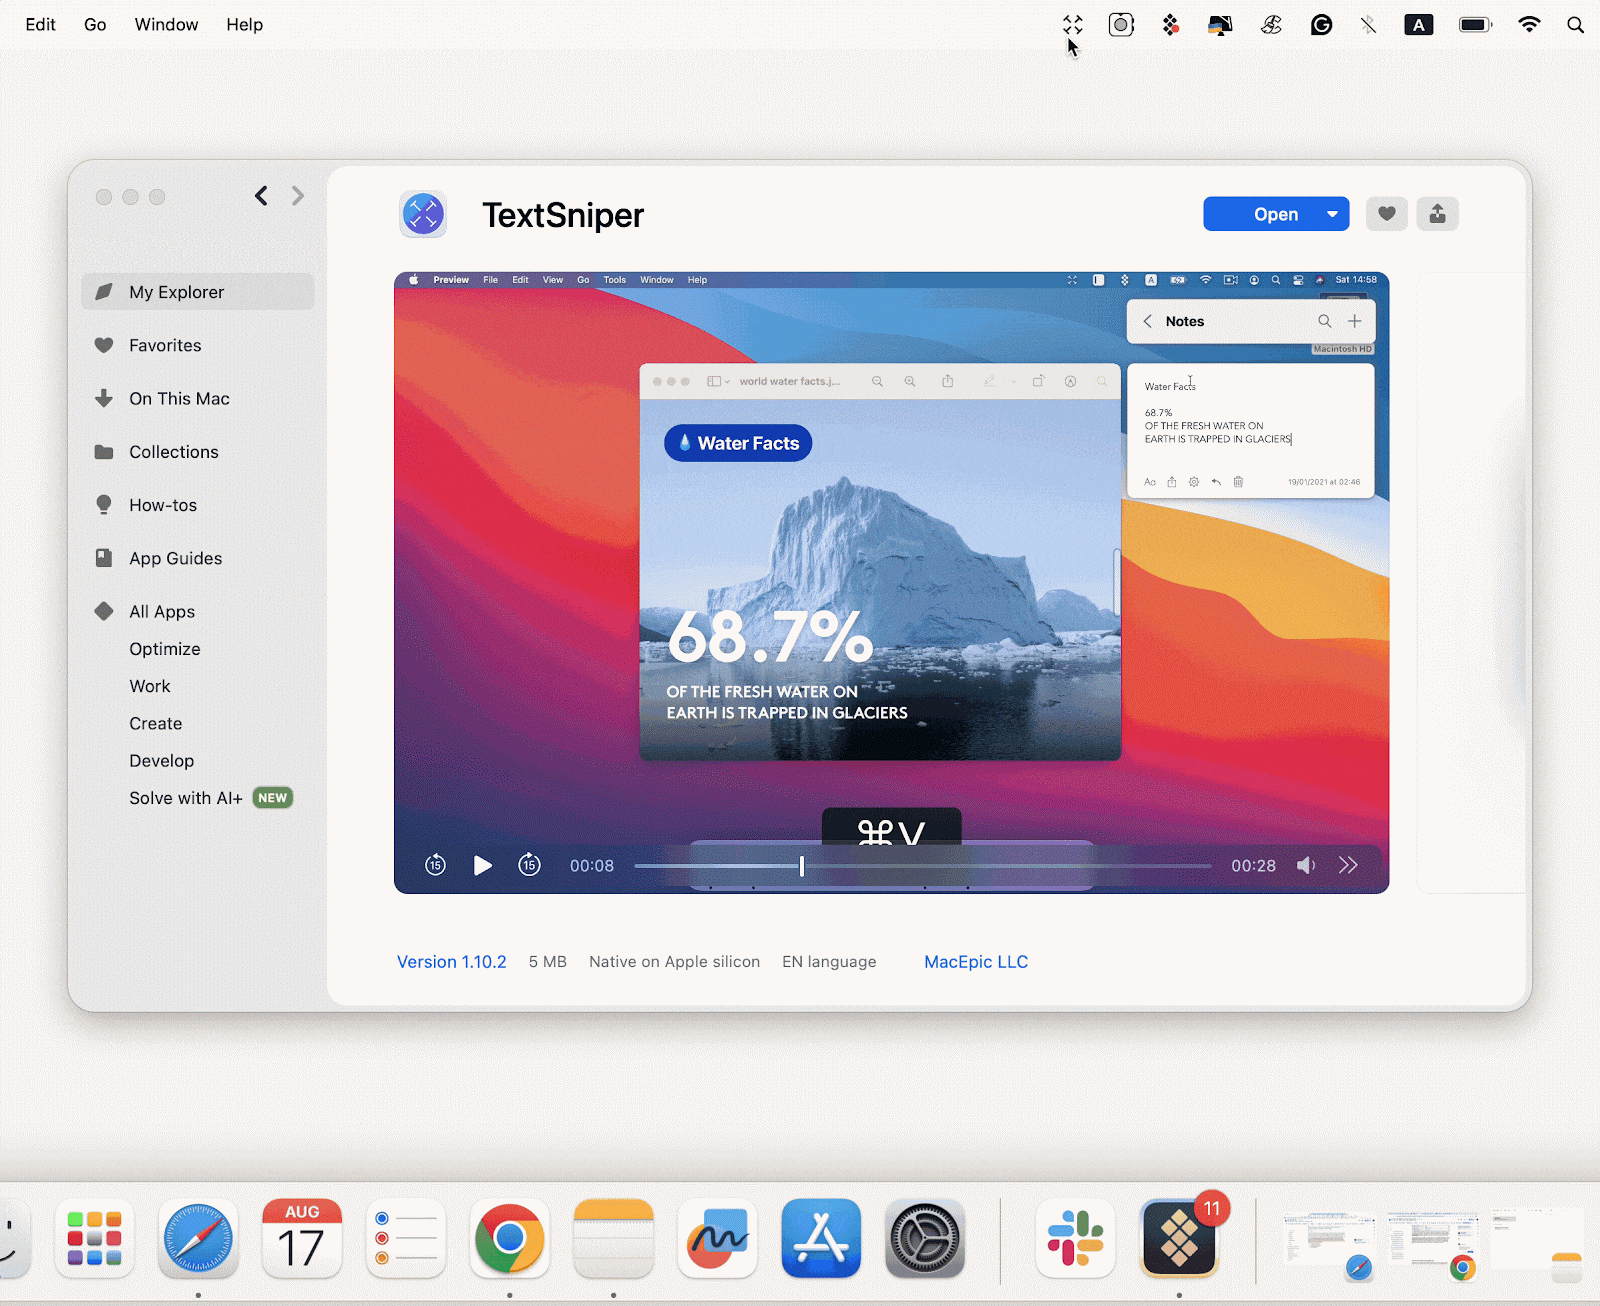Open Safari from the Dock
Viewport: 1600px width, 1306px height.
[x=198, y=1238]
